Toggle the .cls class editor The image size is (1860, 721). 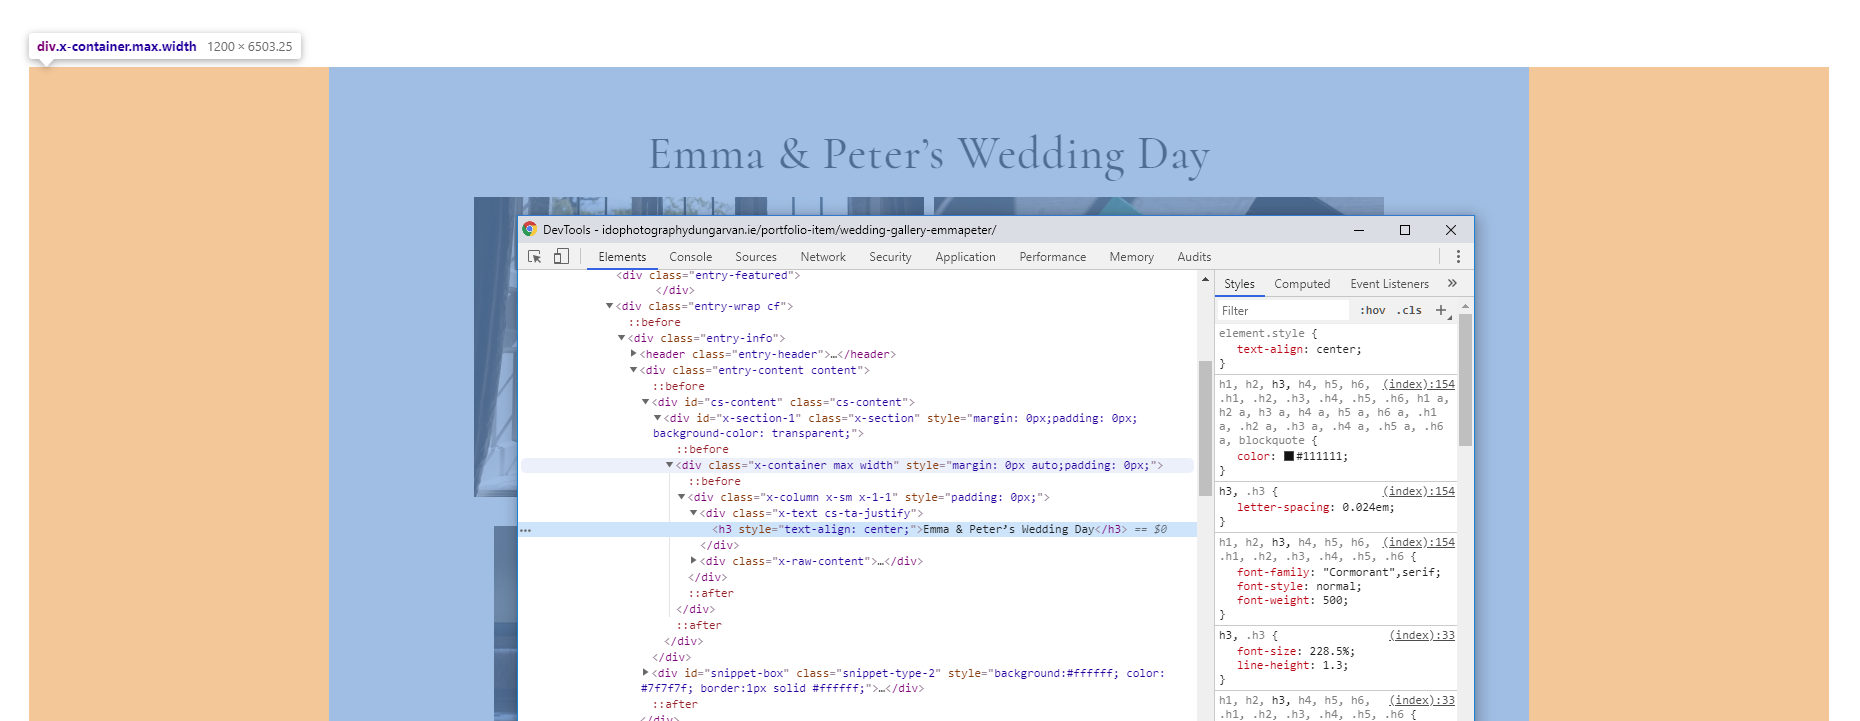[x=1410, y=311]
